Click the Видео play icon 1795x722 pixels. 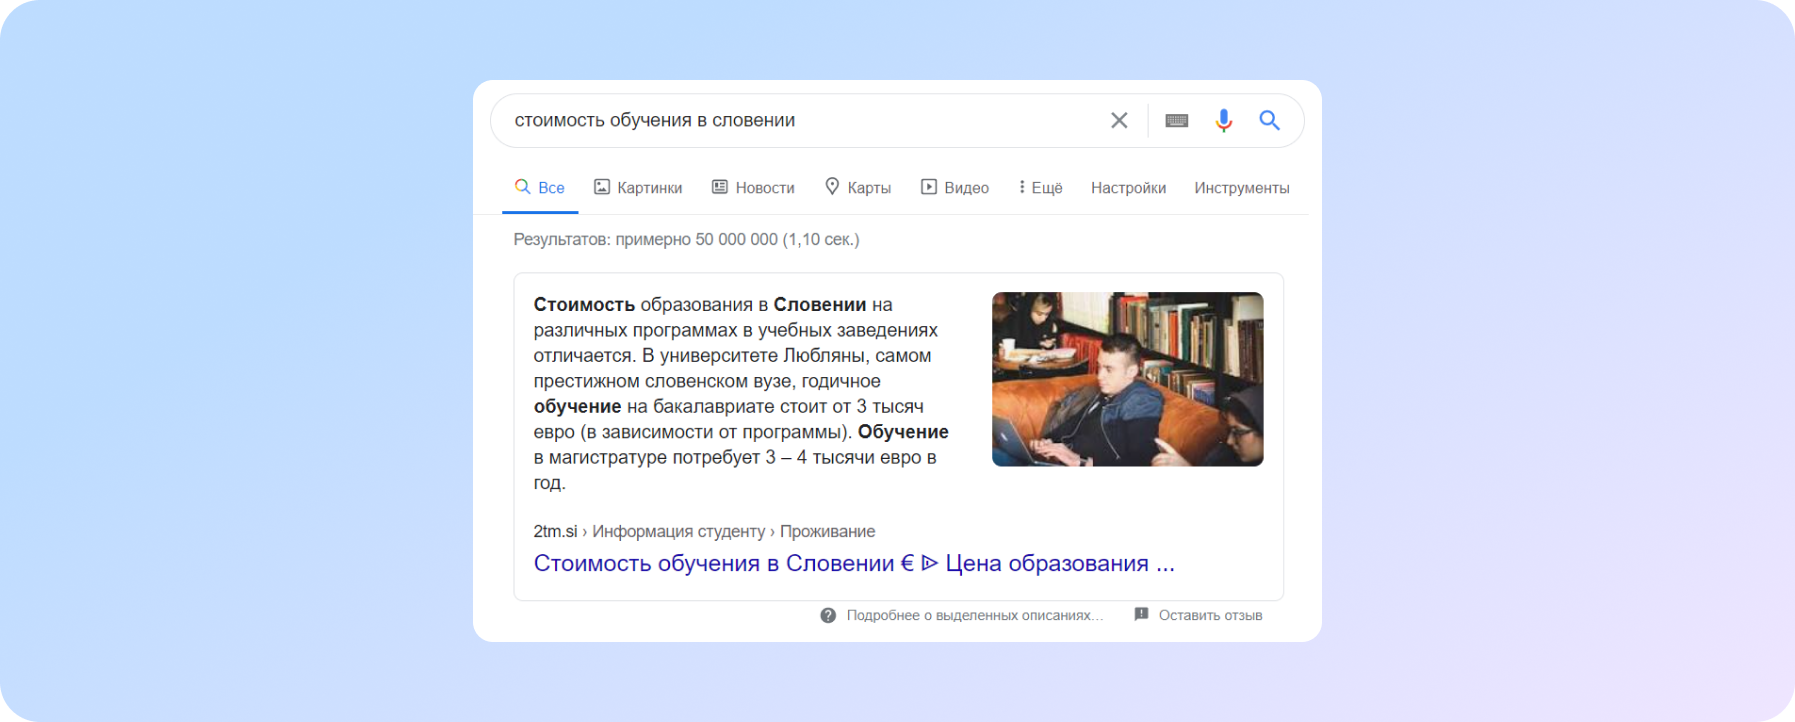(929, 187)
